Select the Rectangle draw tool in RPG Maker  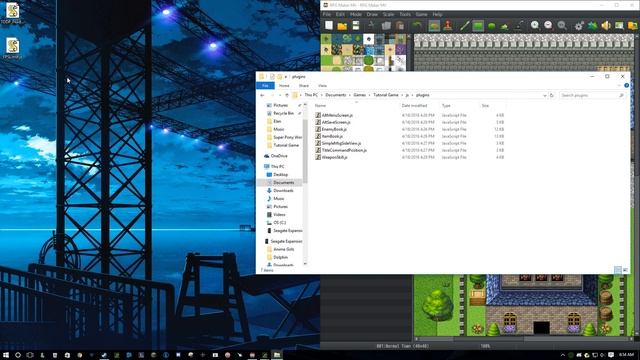478,26
